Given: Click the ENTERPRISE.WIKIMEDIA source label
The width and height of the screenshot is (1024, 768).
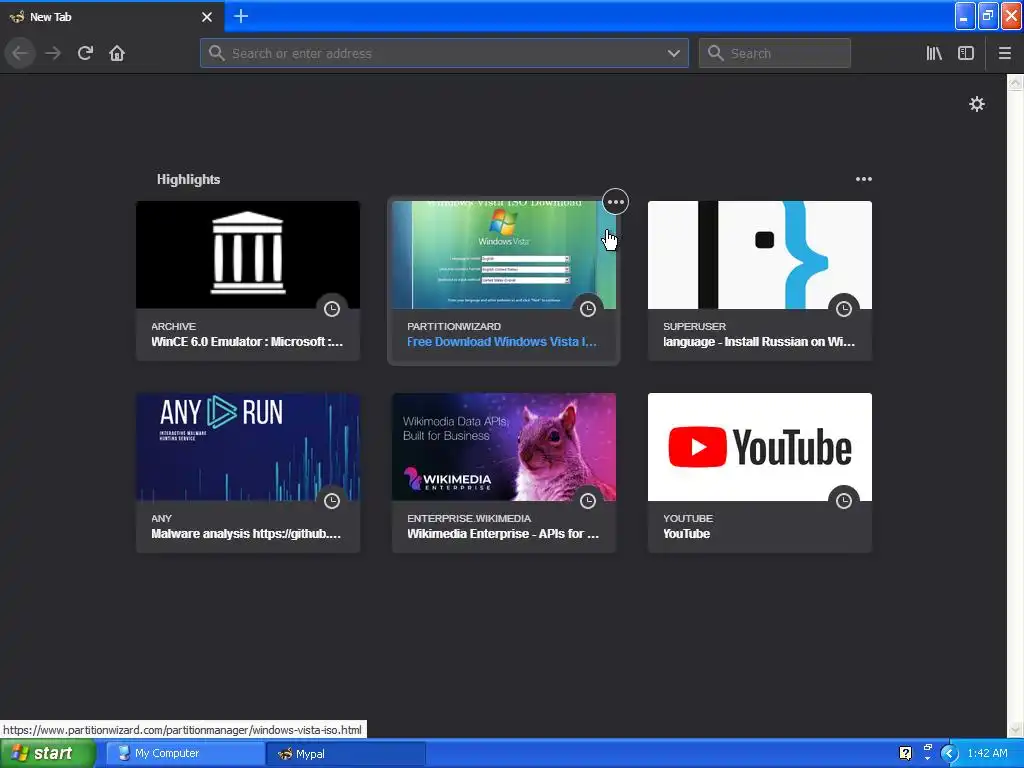Looking at the screenshot, I should (469, 518).
